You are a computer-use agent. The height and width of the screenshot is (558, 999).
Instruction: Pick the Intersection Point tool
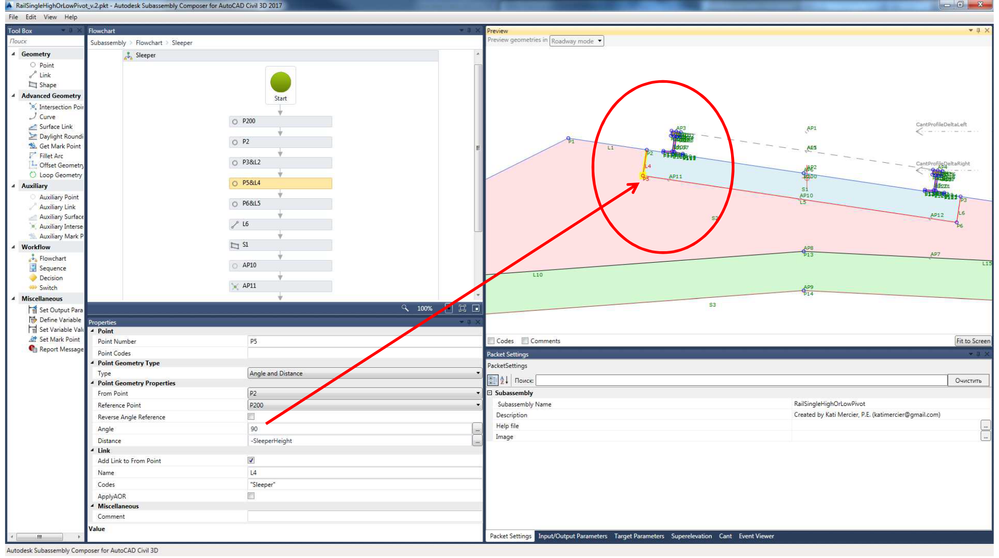click(x=55, y=107)
